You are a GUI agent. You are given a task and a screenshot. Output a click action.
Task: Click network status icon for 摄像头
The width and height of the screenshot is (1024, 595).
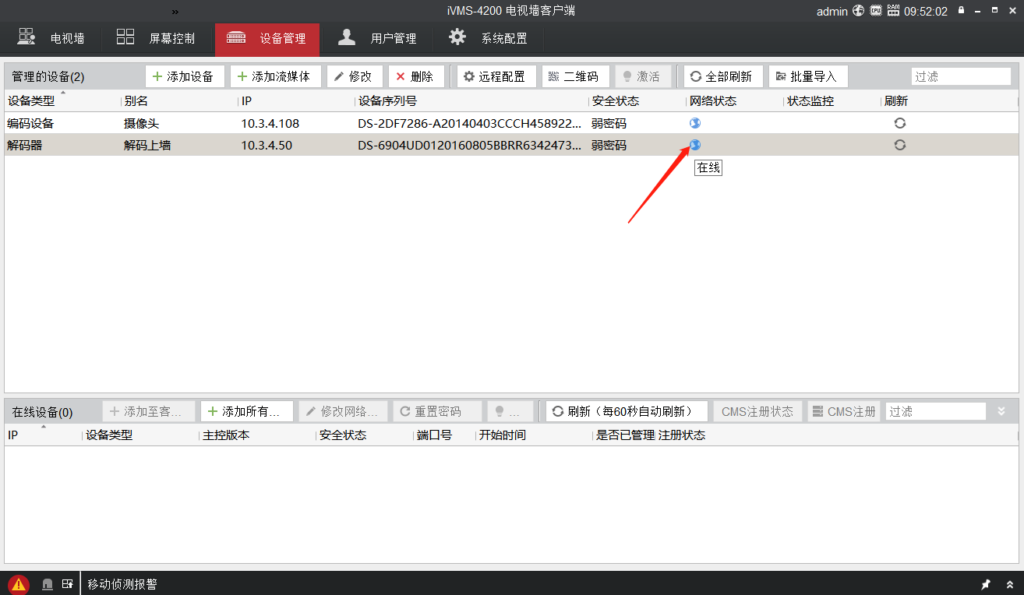[695, 123]
